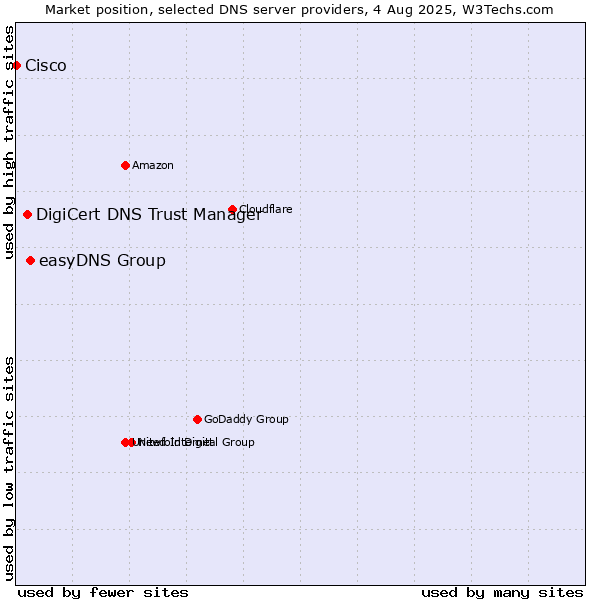Screen dimensions: 600x600
Task: Select the 'Cloudflare' label text
Action: (x=266, y=209)
